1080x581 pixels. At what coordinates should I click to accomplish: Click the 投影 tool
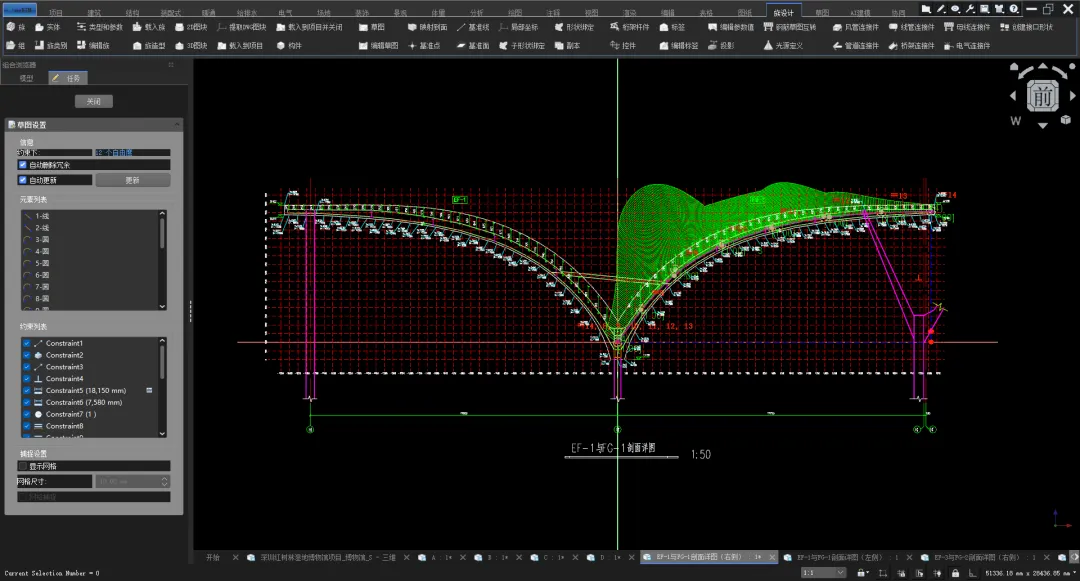click(721, 45)
